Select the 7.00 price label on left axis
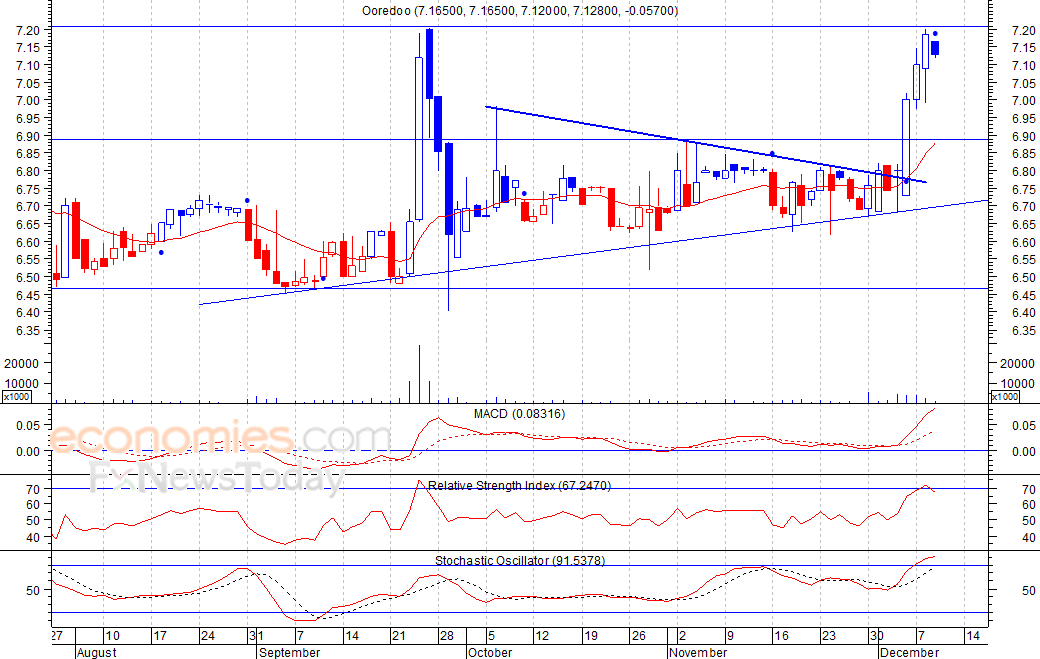The height and width of the screenshot is (659, 1040). [x=29, y=101]
